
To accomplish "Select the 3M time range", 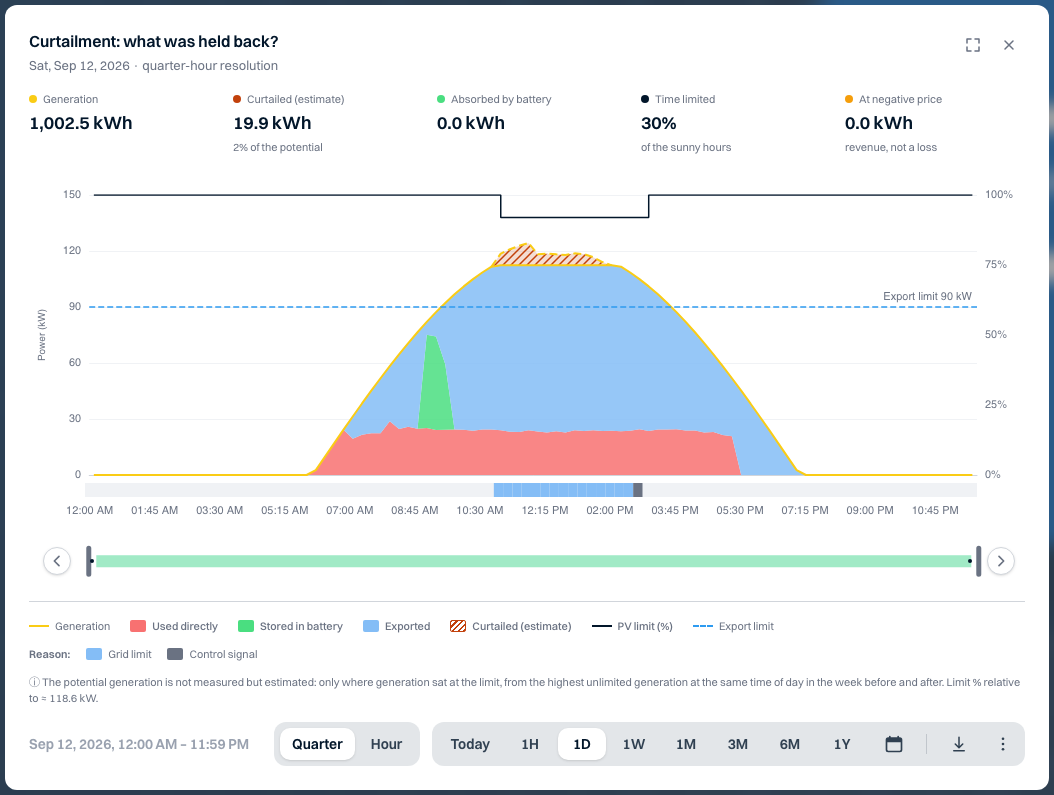I will pos(737,744).
